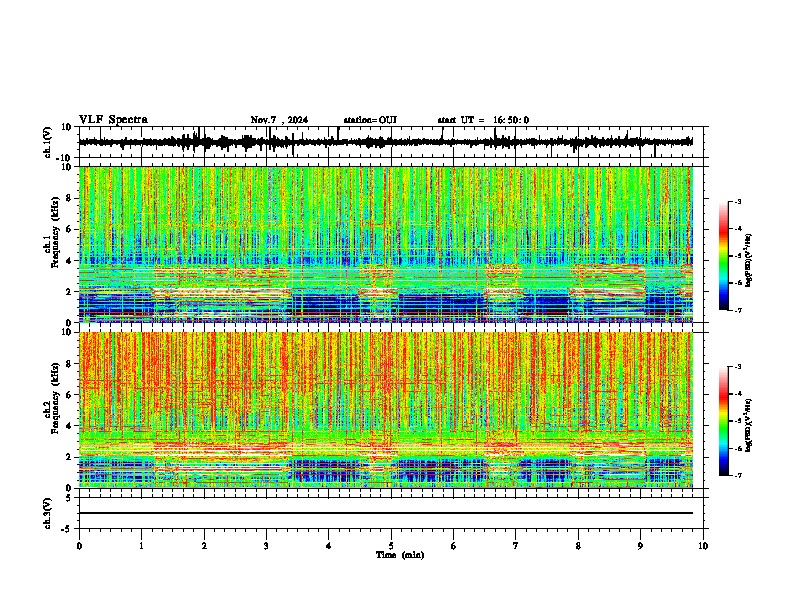The image size is (792, 612).
Task: Click the "ch.1(V)" axis label
Action: click(48, 142)
